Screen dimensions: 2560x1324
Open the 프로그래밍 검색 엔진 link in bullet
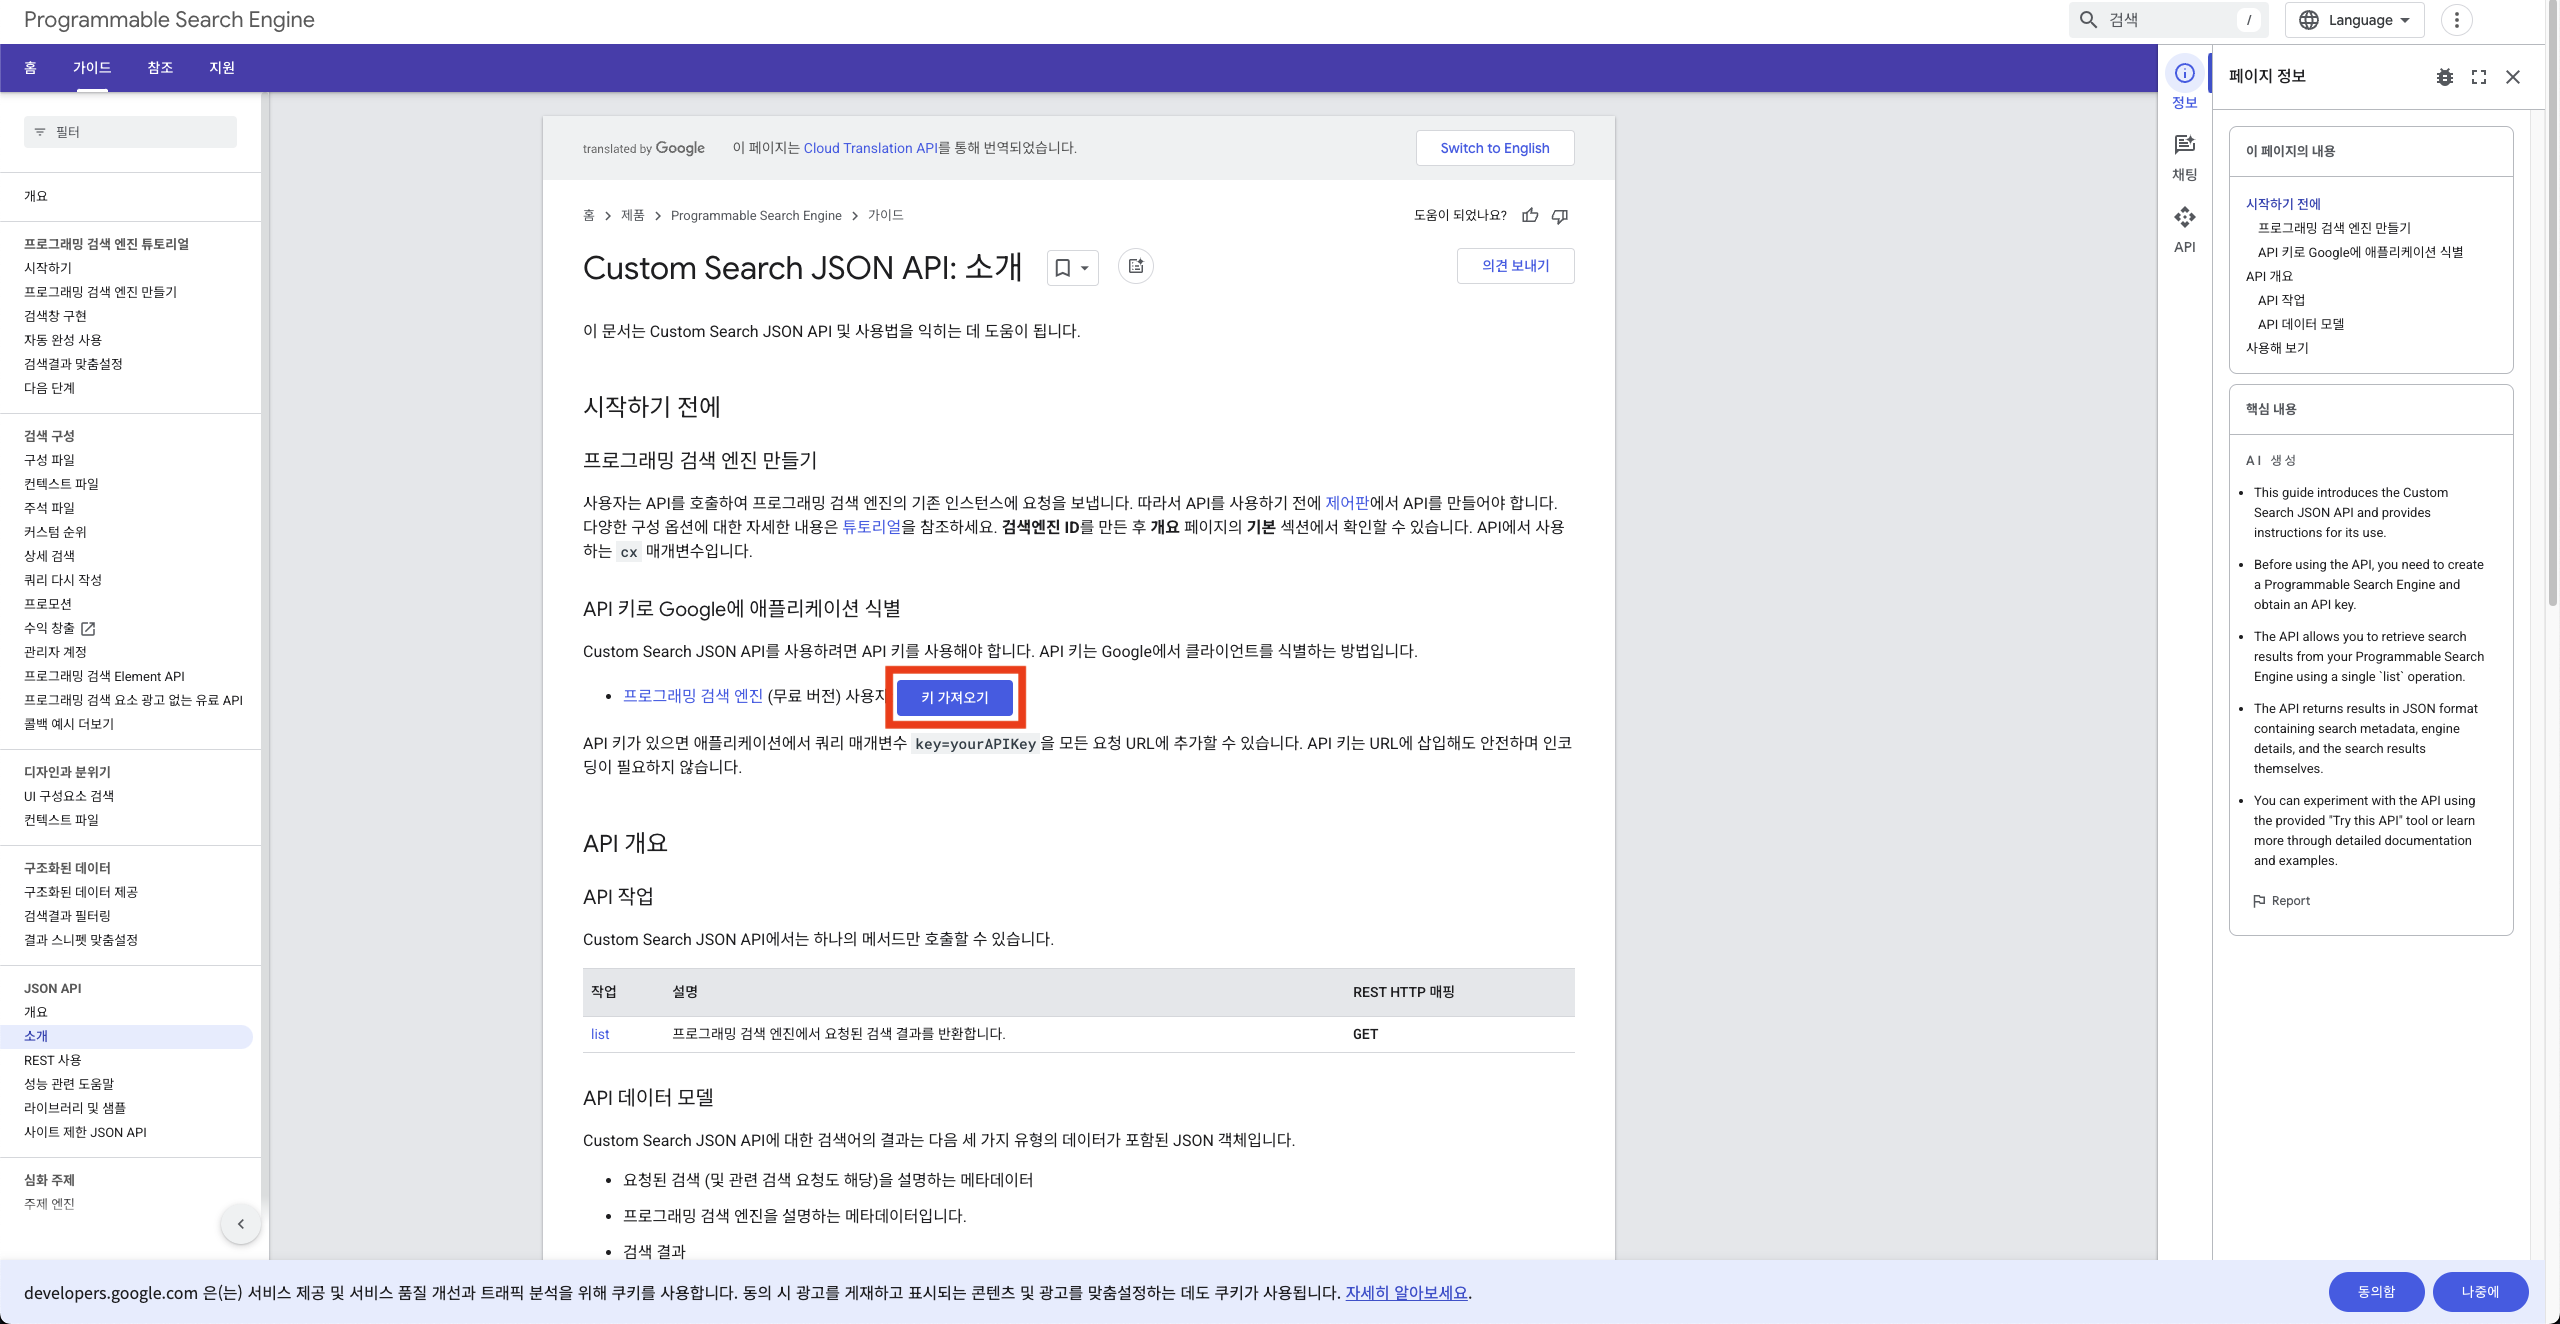pyautogui.click(x=693, y=696)
